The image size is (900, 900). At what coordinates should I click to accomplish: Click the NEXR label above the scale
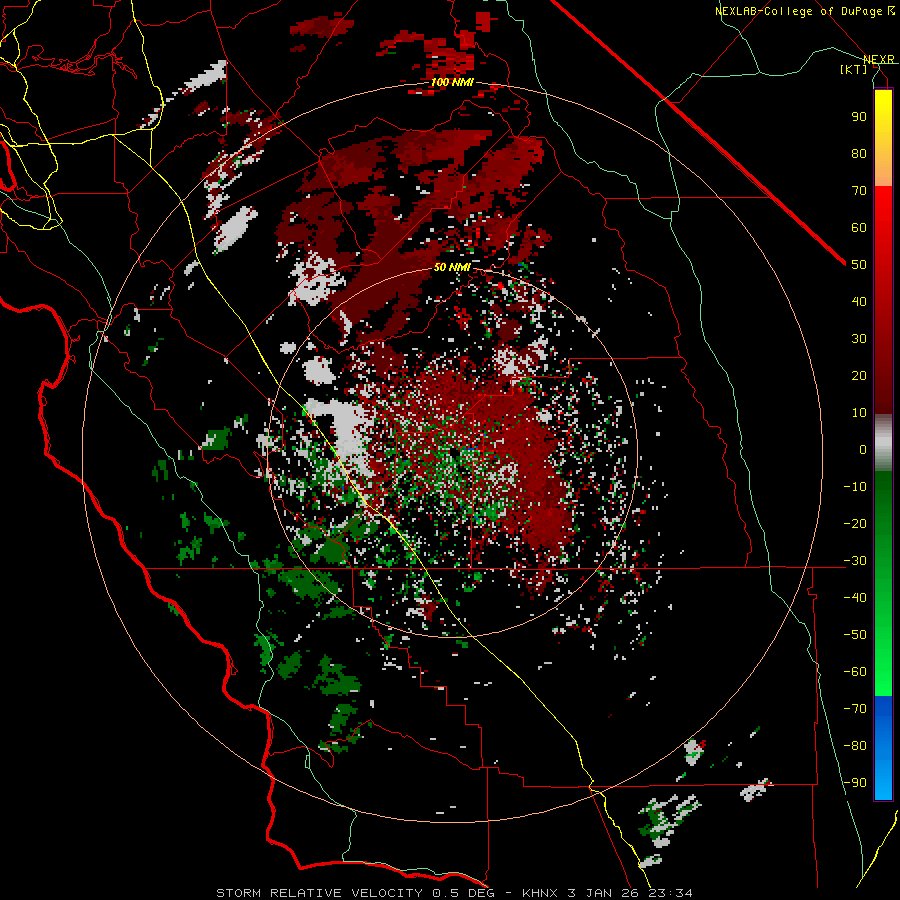click(879, 59)
